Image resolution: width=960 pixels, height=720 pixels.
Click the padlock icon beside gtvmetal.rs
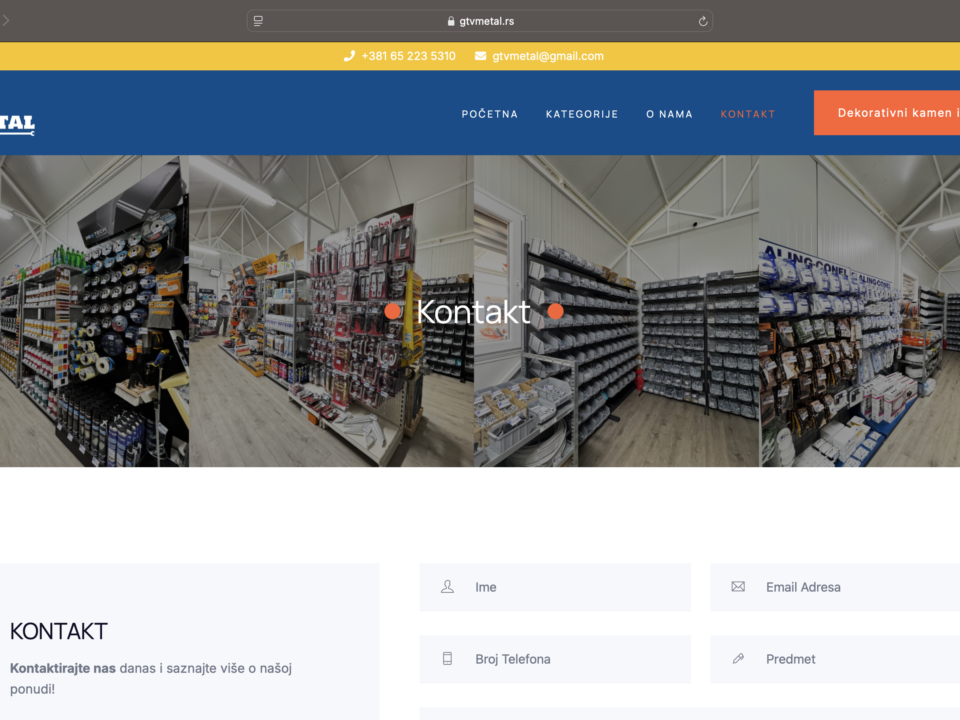[451, 21]
